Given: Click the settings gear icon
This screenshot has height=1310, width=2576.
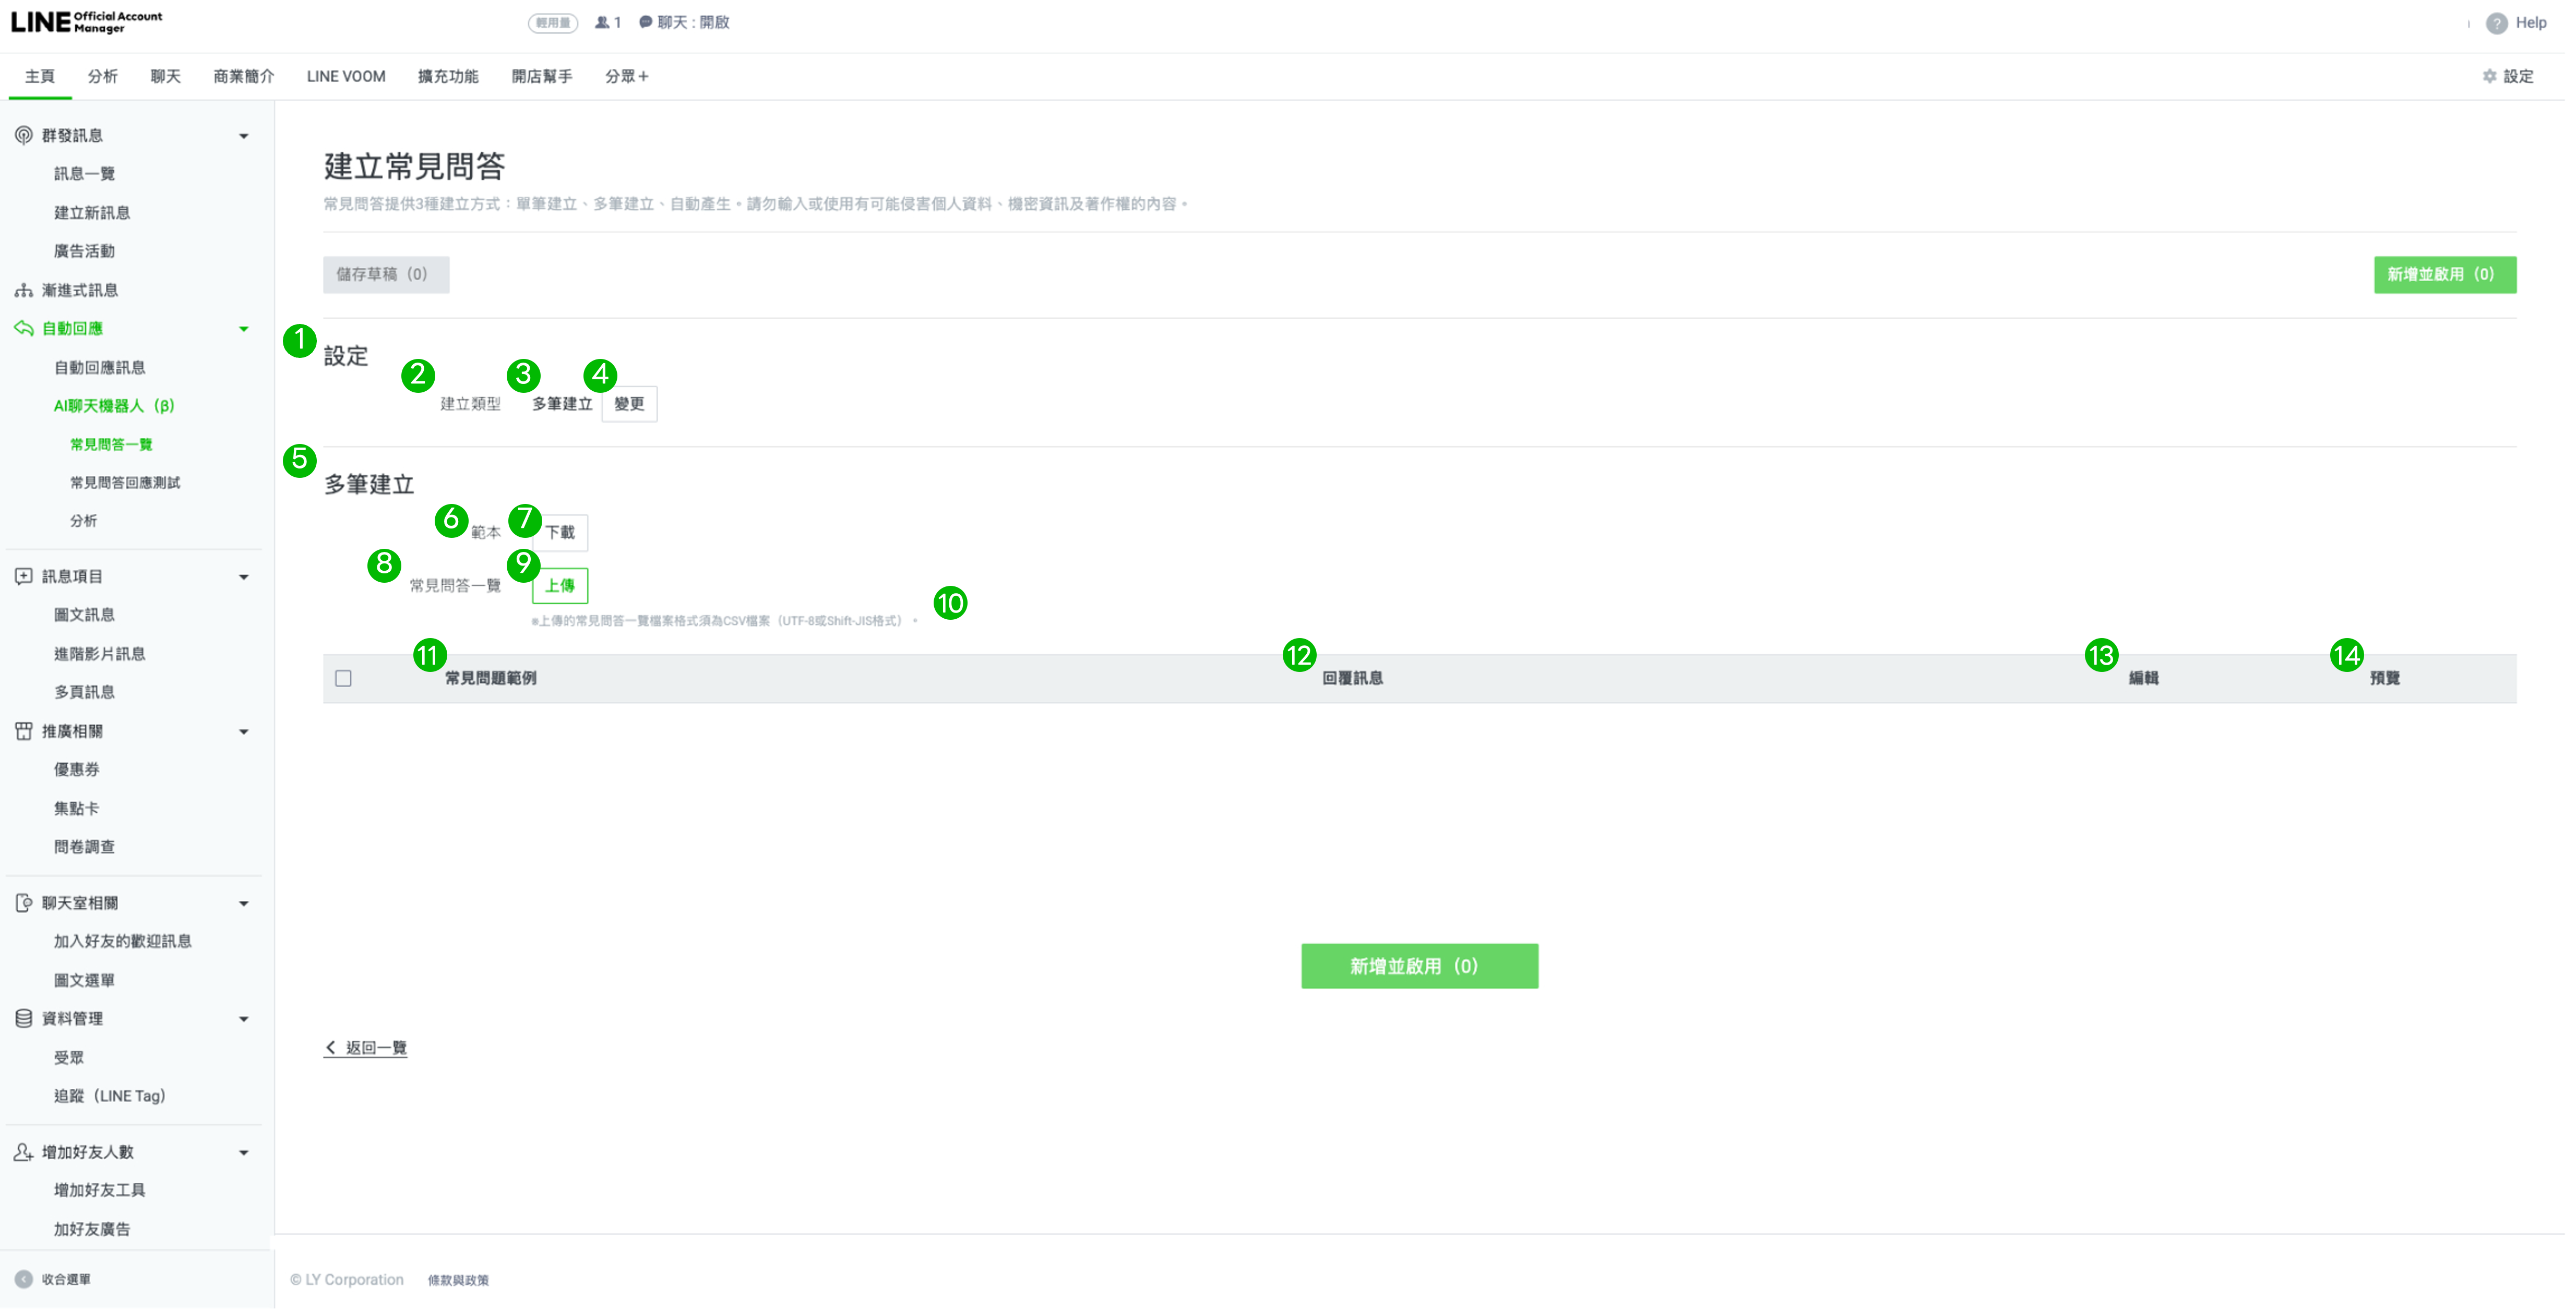Looking at the screenshot, I should (x=2489, y=76).
